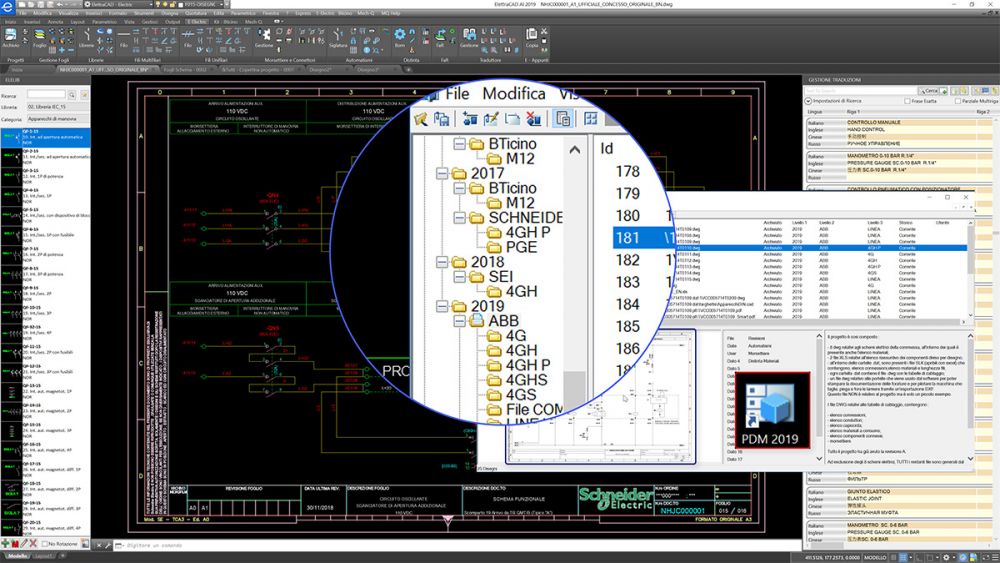
Task: Open Gestione in the Traduttore group
Action: coord(469,38)
